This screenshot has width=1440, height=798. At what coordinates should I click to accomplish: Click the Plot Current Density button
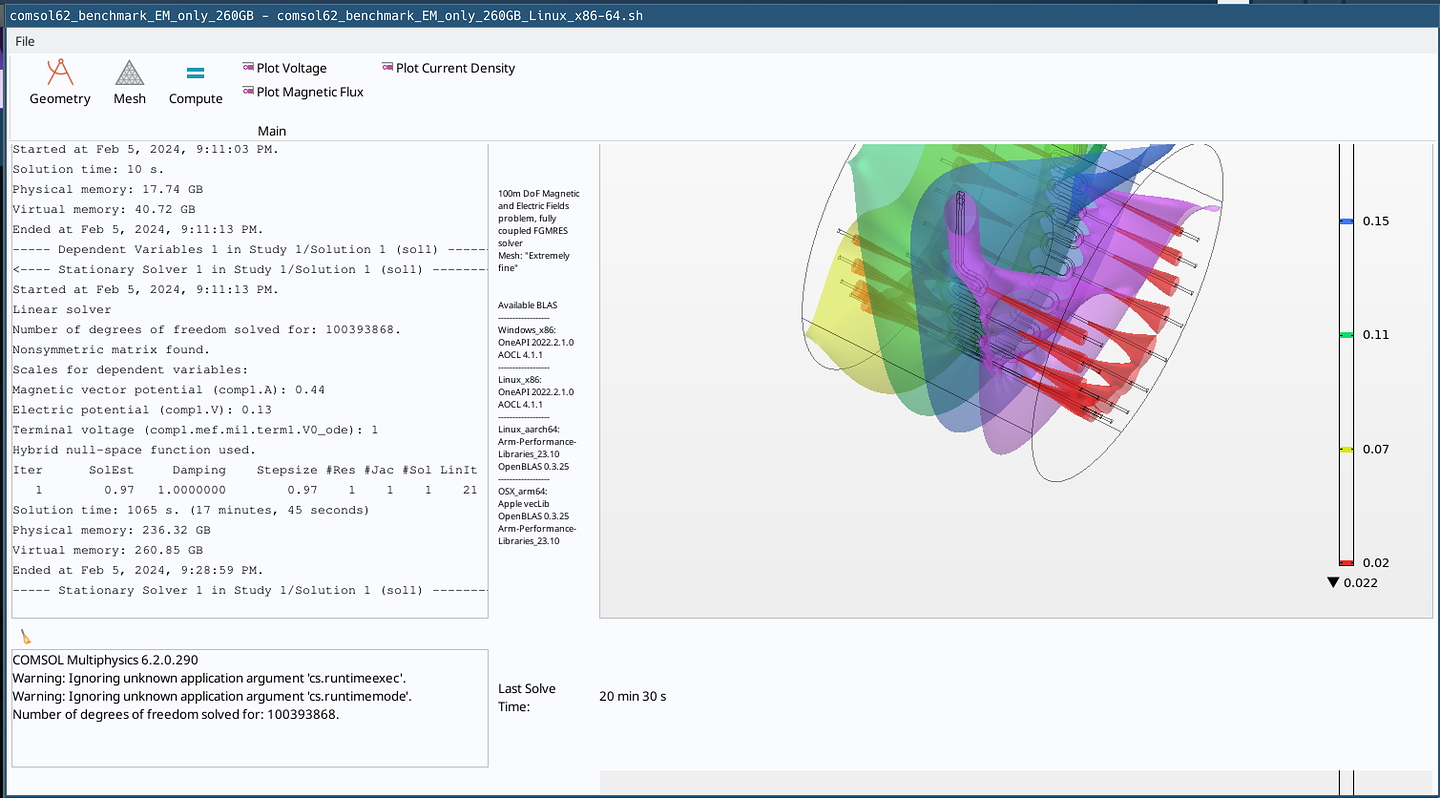coord(455,67)
